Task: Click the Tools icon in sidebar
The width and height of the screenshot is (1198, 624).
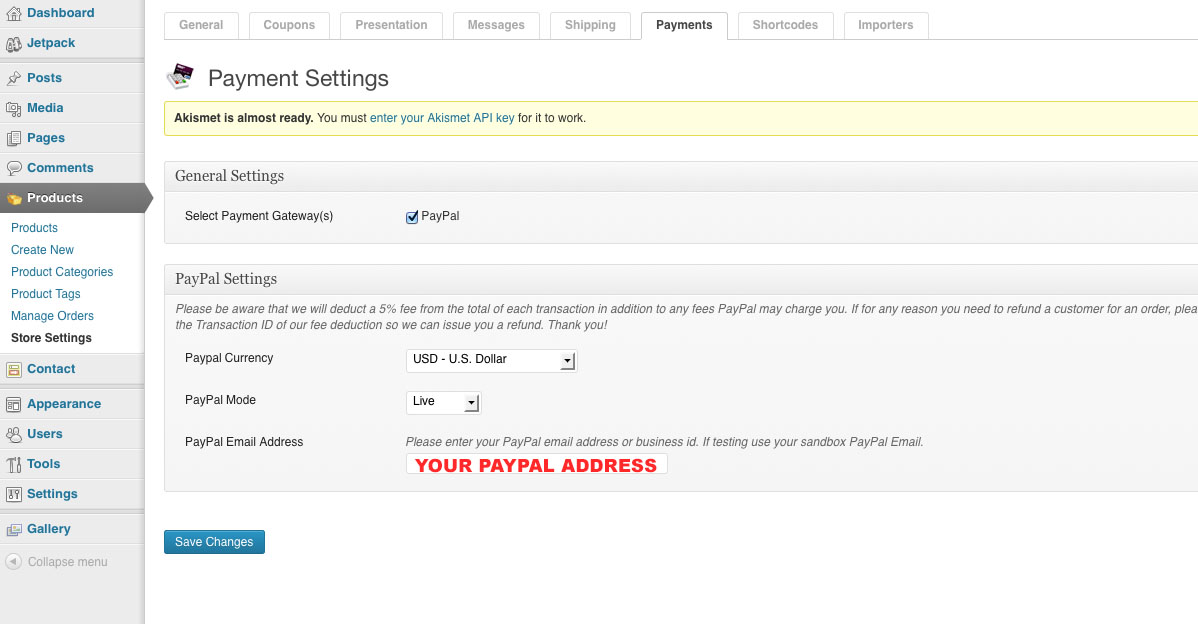Action: point(14,464)
